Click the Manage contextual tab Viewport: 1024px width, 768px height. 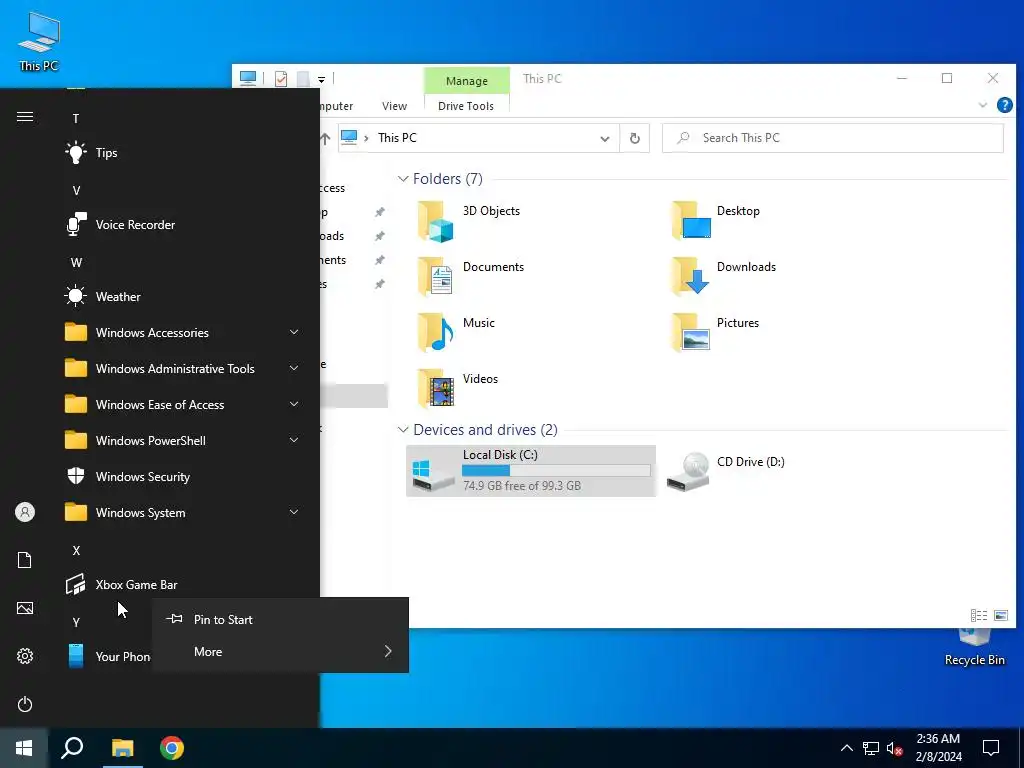(466, 80)
